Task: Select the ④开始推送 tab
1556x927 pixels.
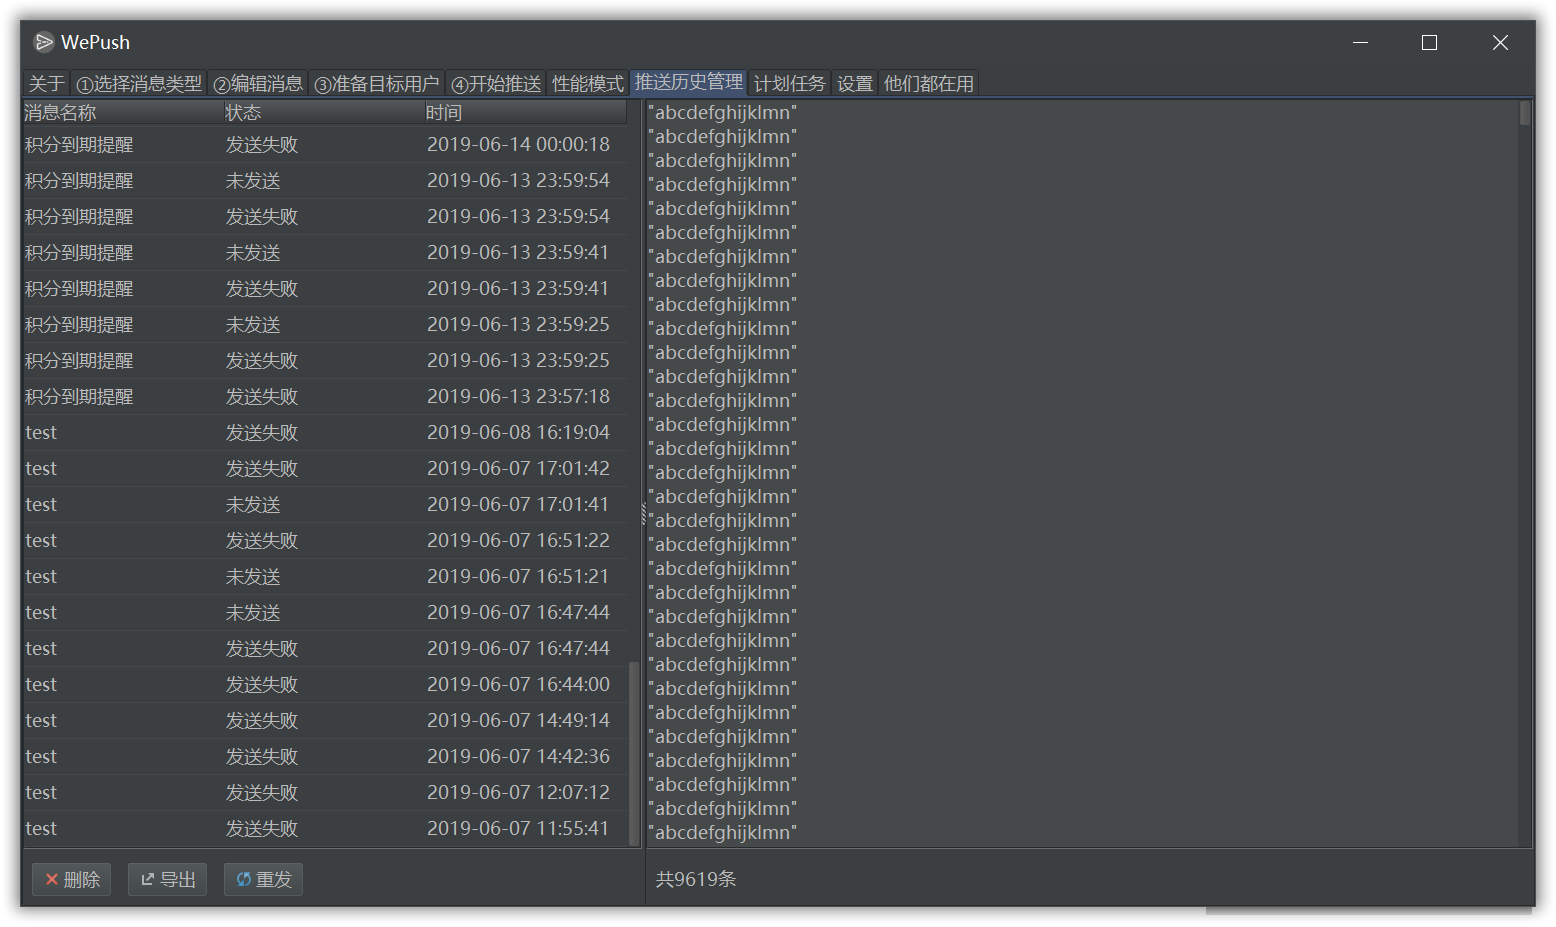Action: (x=496, y=84)
